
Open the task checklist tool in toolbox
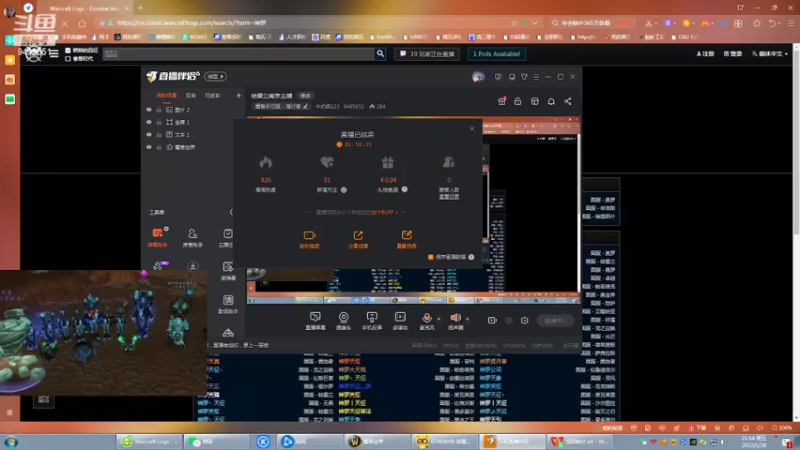228,237
